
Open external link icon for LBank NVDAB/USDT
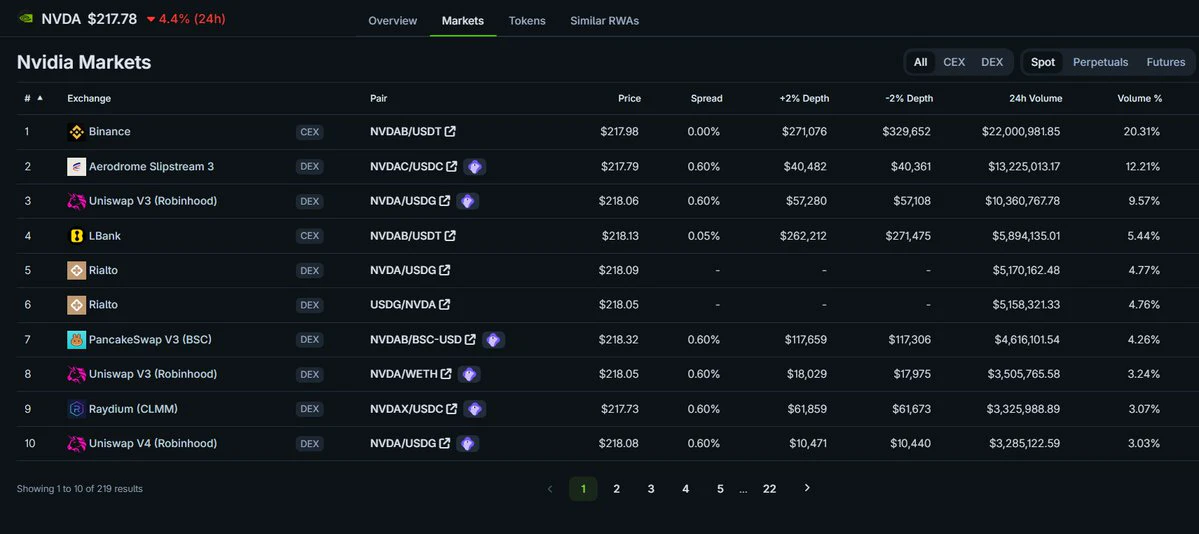[450, 236]
